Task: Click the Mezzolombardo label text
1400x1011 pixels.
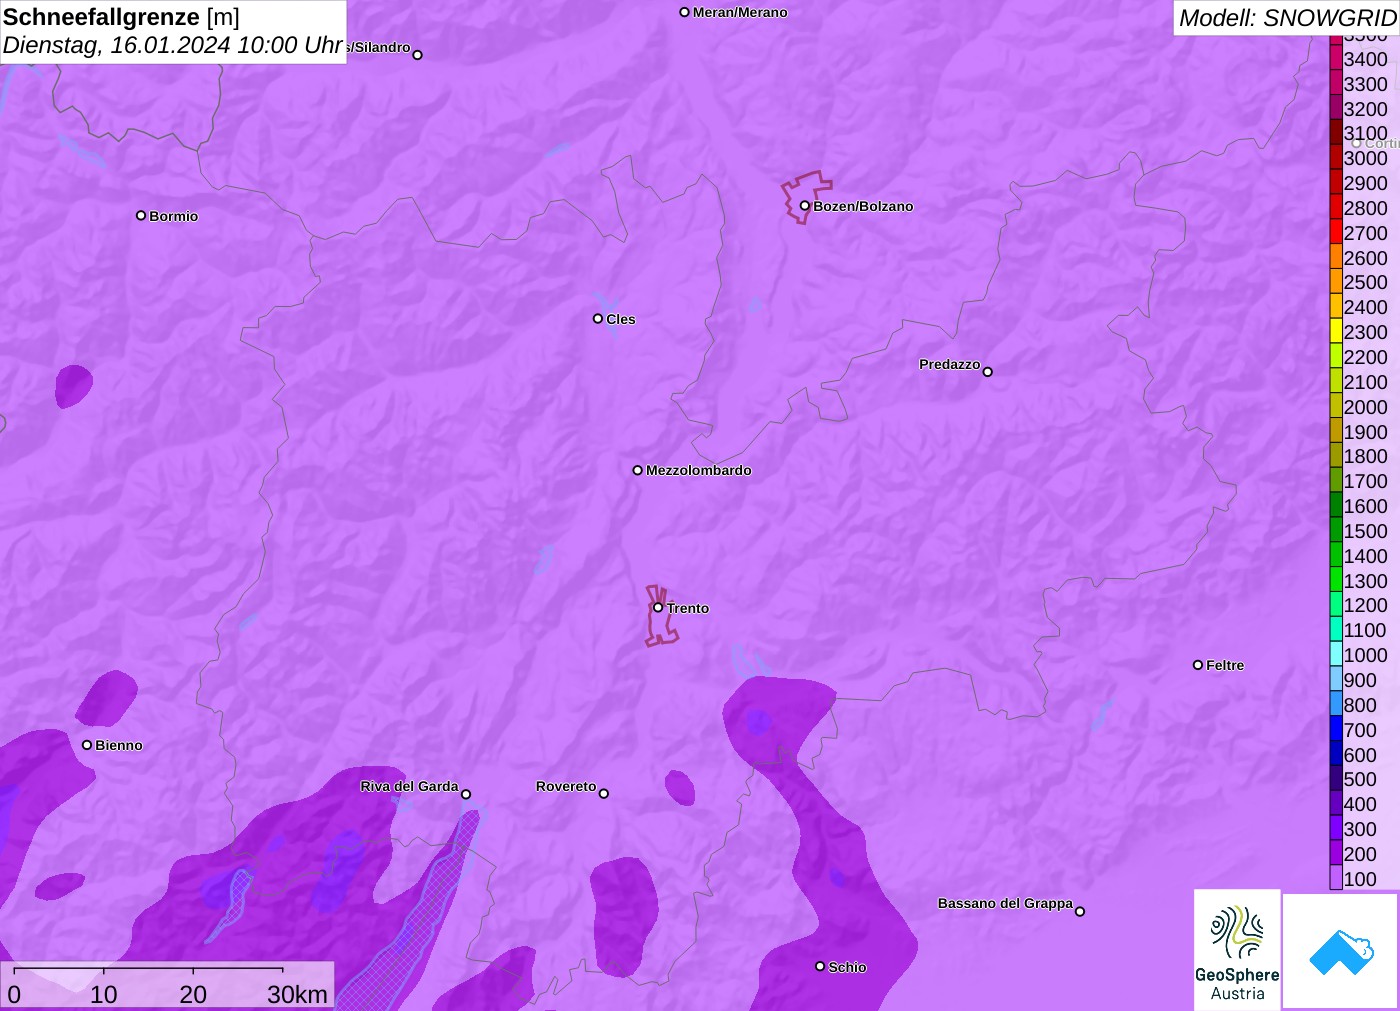Action: pyautogui.click(x=699, y=470)
